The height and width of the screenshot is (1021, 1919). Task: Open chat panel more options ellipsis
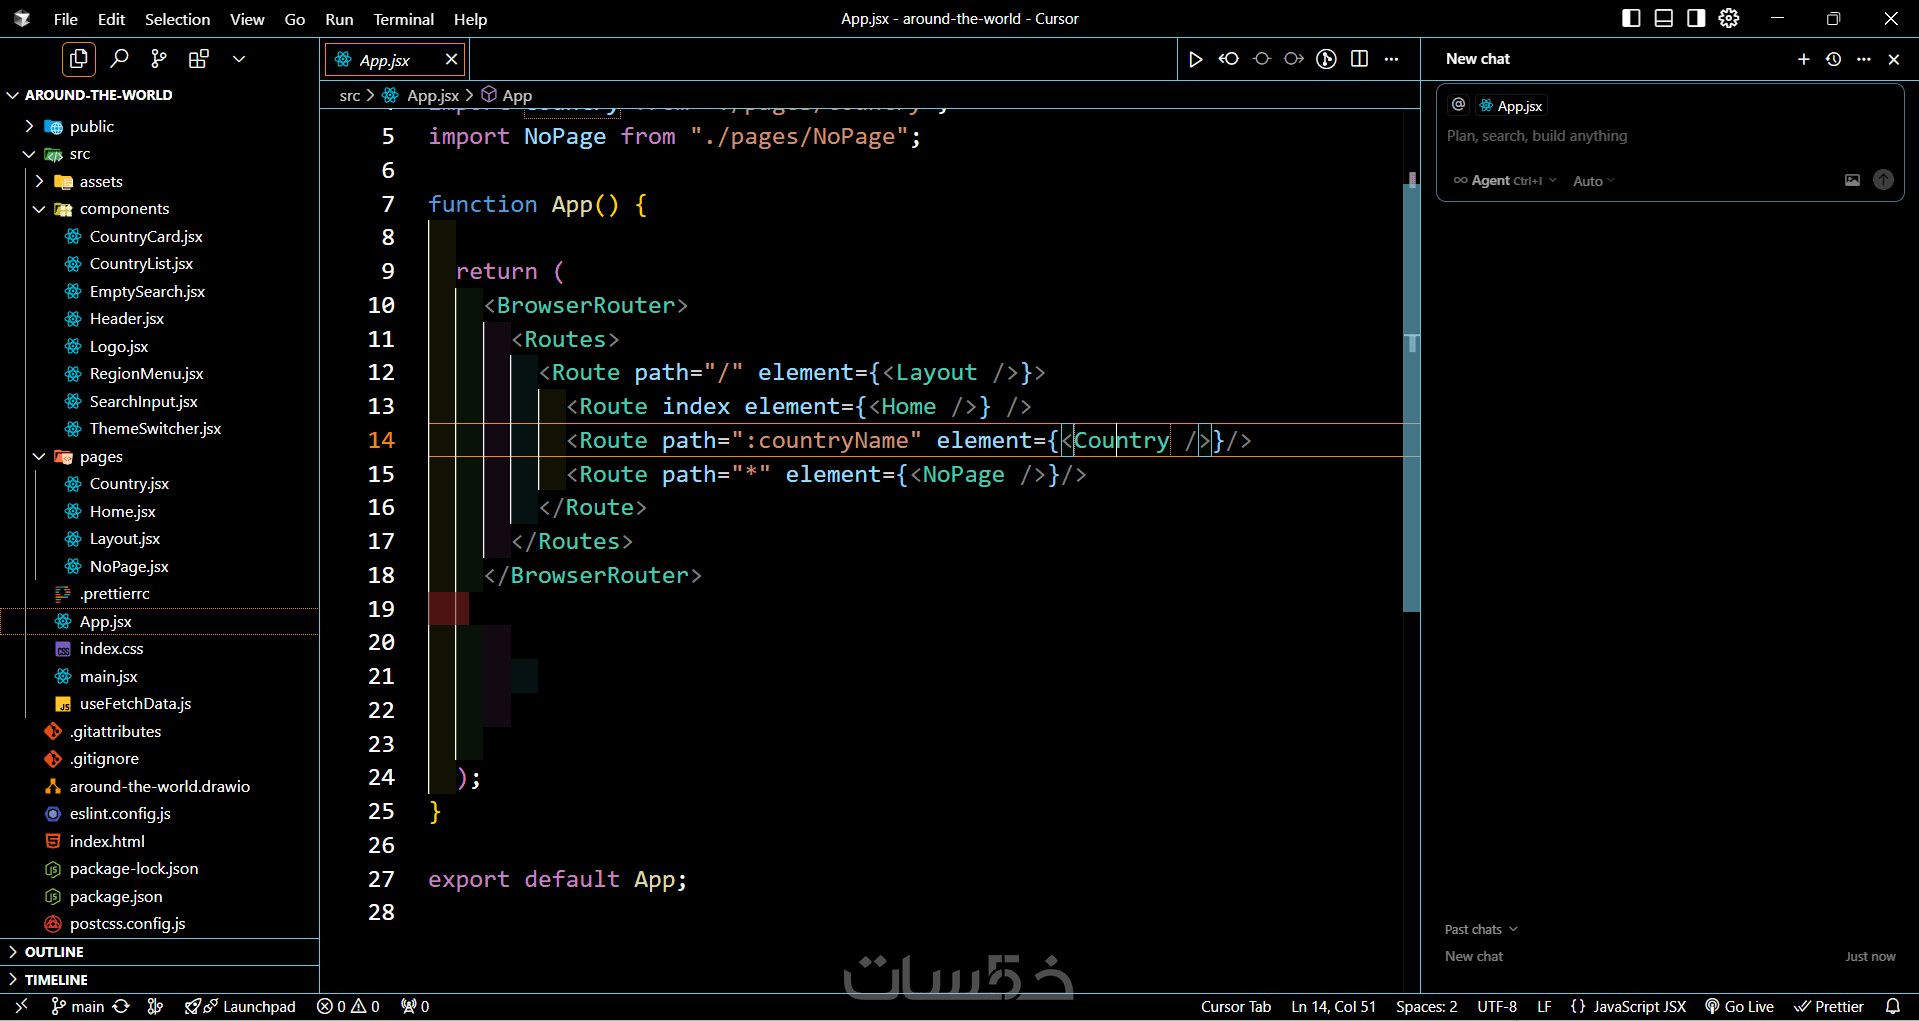pos(1864,59)
